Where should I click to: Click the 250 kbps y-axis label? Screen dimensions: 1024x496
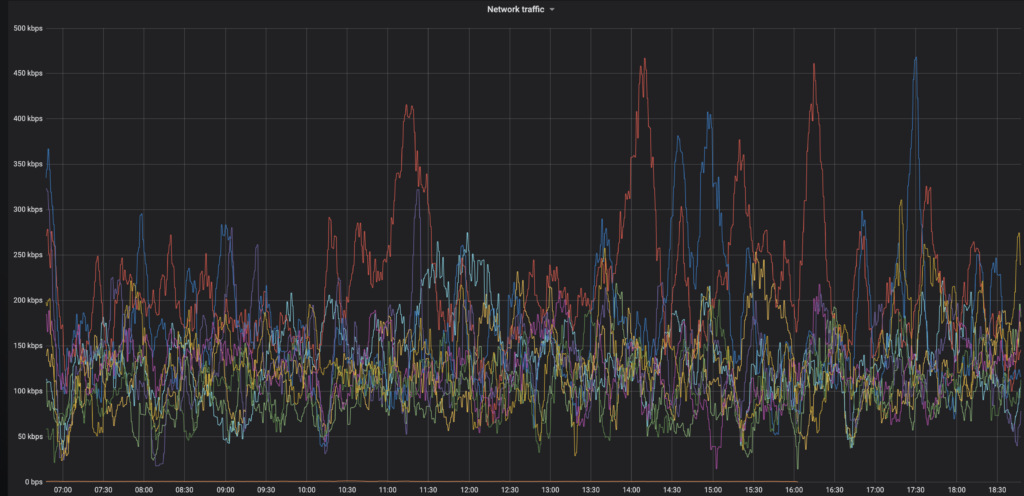[x=26, y=255]
